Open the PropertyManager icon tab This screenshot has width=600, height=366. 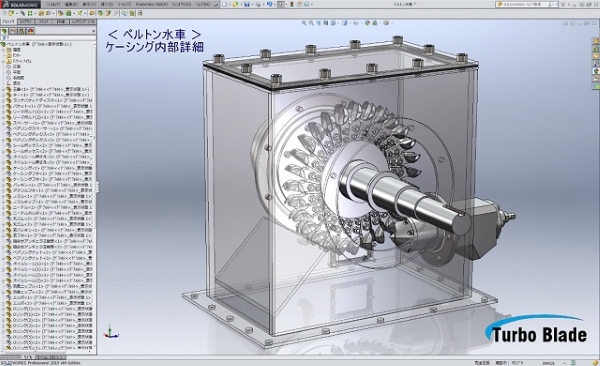click(x=13, y=31)
